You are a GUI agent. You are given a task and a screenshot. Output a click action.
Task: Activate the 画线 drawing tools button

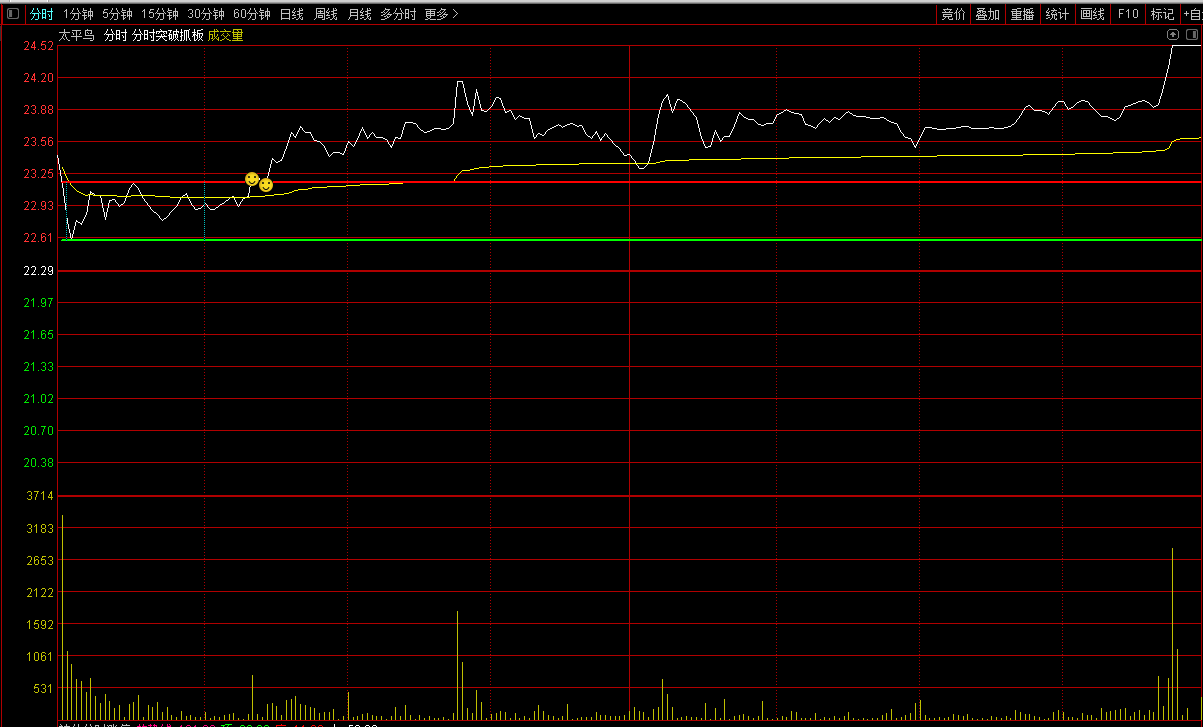[1093, 14]
